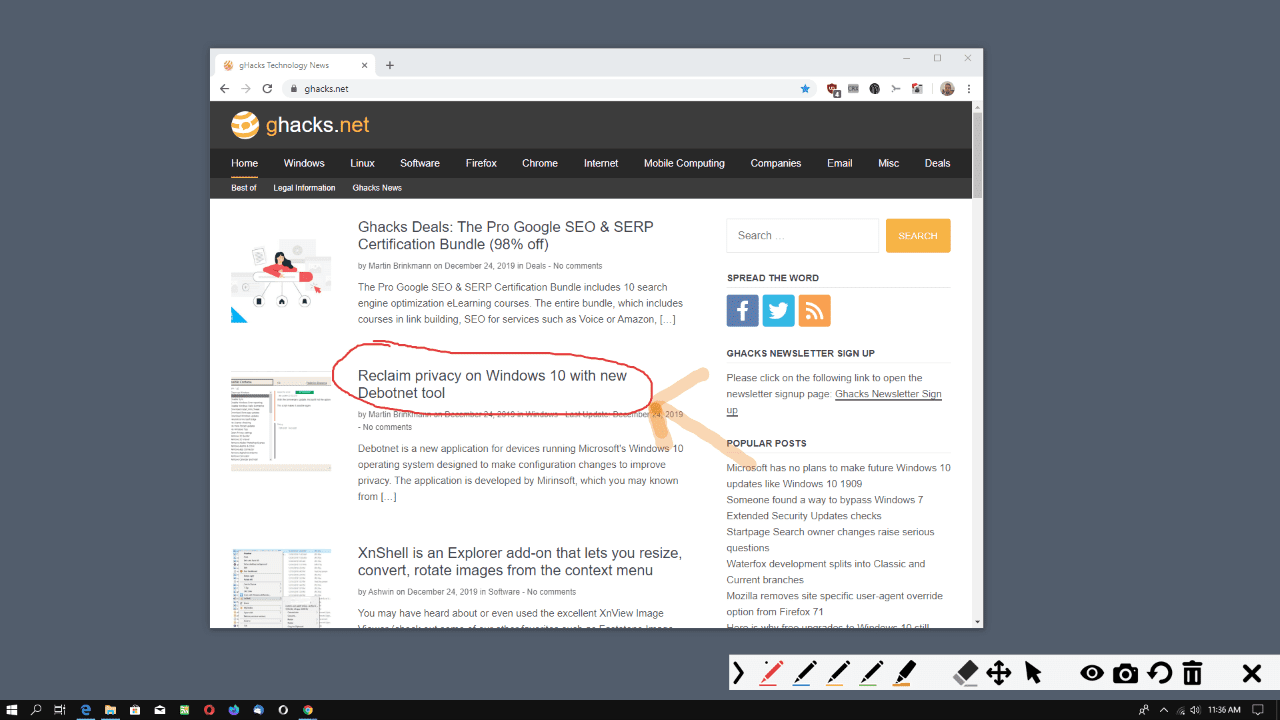The image size is (1280, 720).
Task: Collapse the annotation toolbar using the chevron
Action: [738, 673]
